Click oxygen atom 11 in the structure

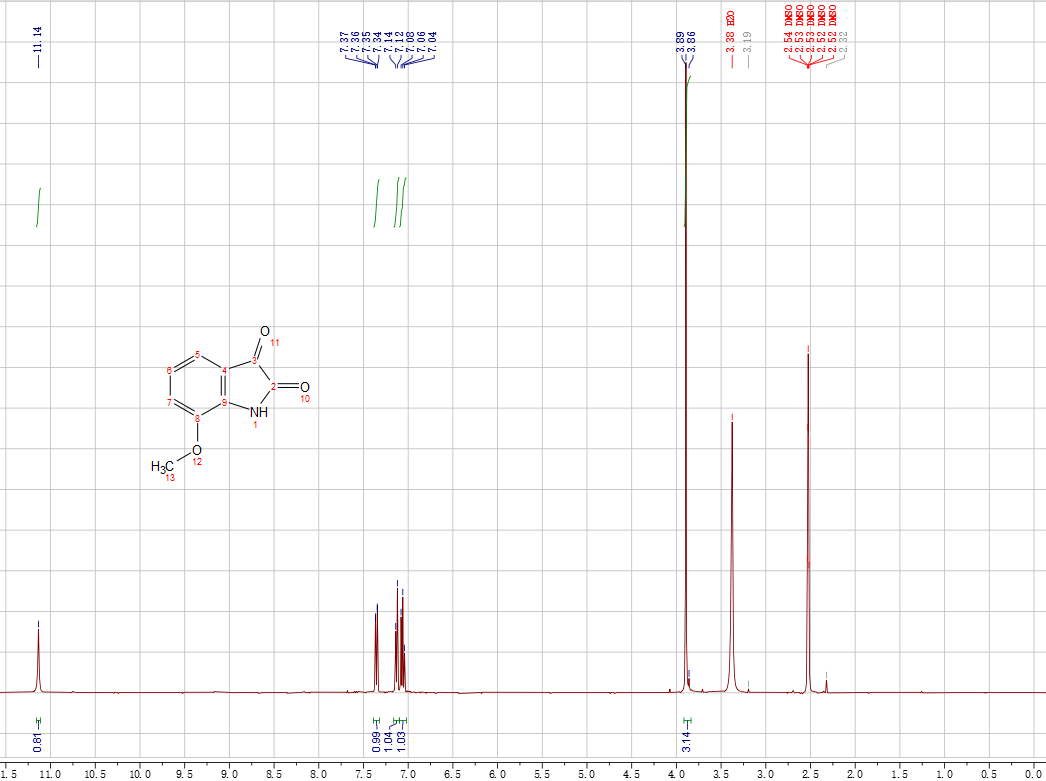(x=265, y=331)
